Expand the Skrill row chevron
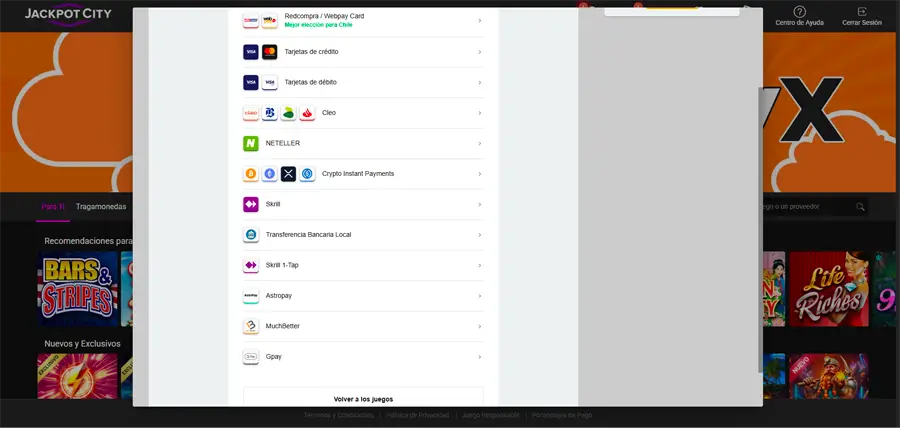900x428 pixels. point(480,204)
